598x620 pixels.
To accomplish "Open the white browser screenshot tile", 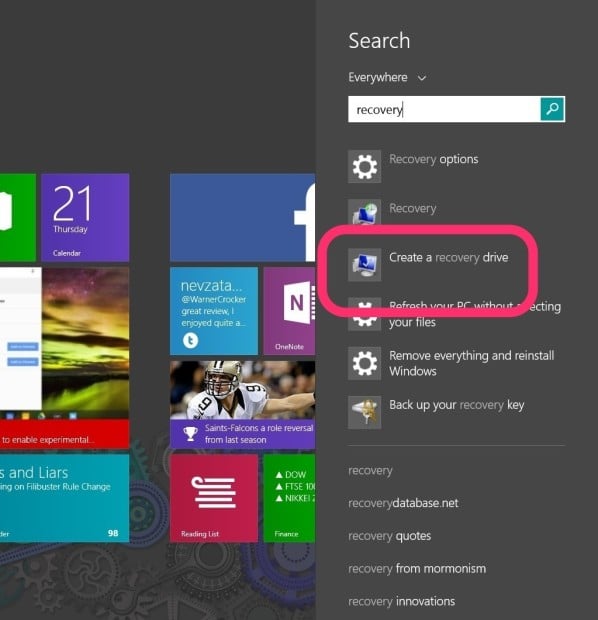I will click(x=21, y=339).
